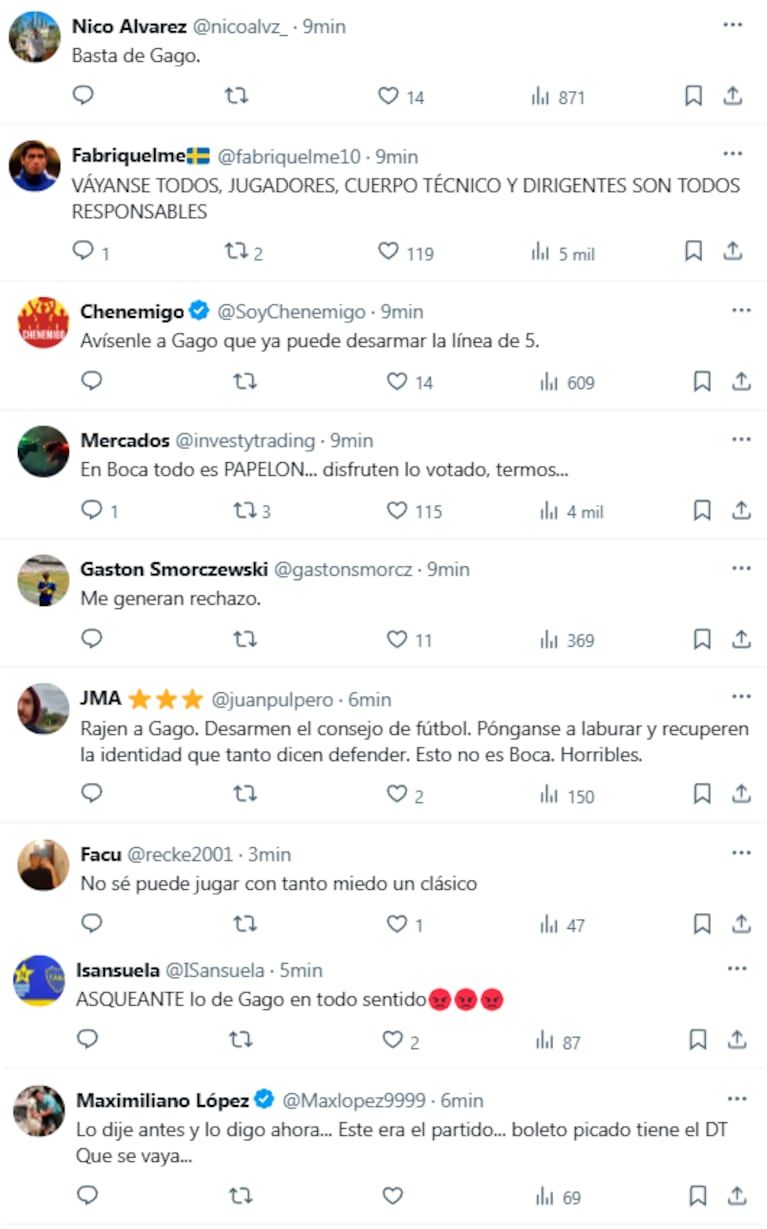Open Gaston Smorczewski's profile name
This screenshot has width=767, height=1229.
(174, 569)
